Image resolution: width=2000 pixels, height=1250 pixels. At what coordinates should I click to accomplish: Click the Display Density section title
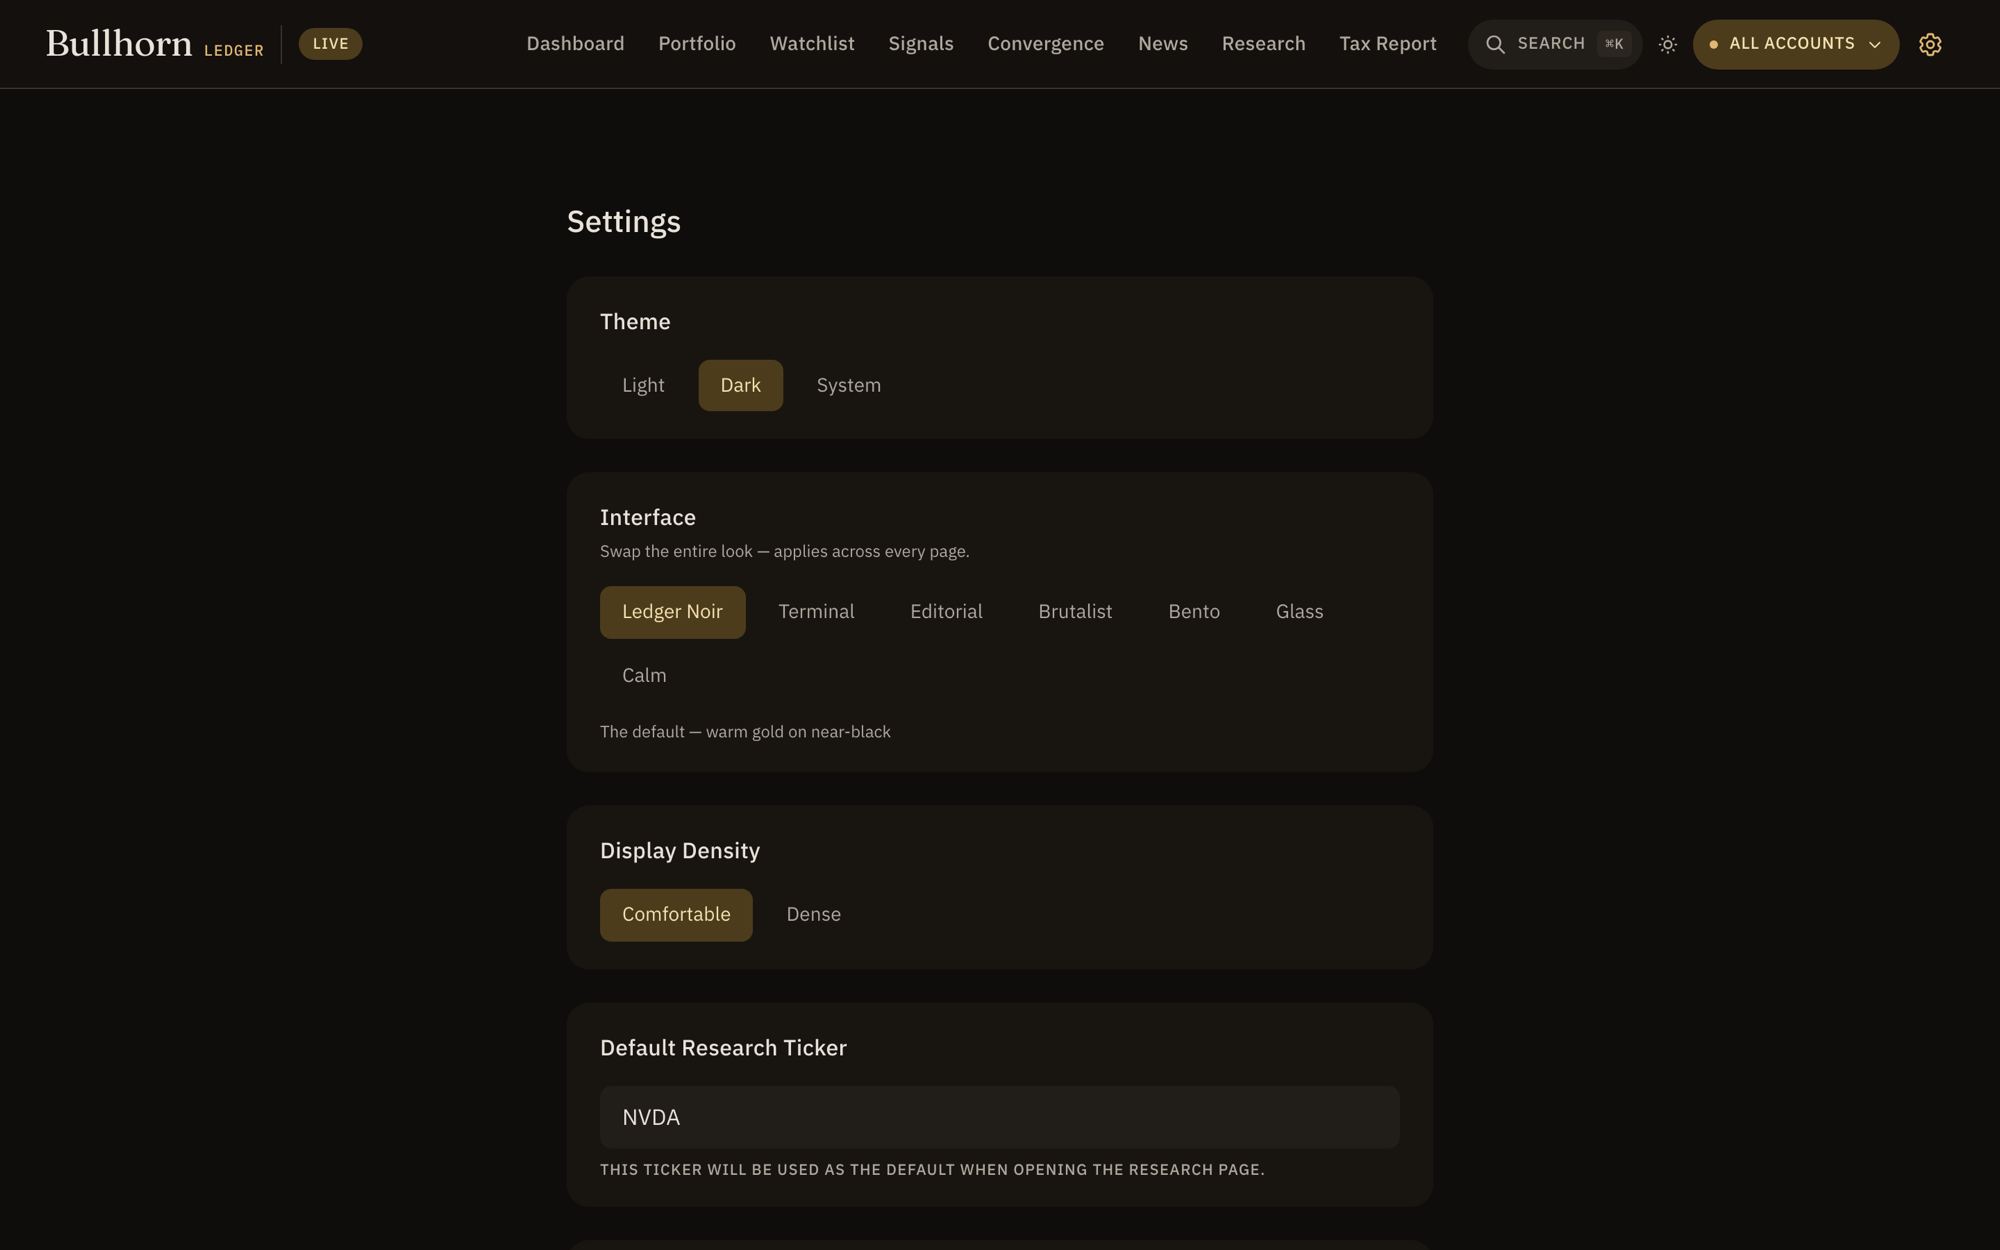pos(680,851)
